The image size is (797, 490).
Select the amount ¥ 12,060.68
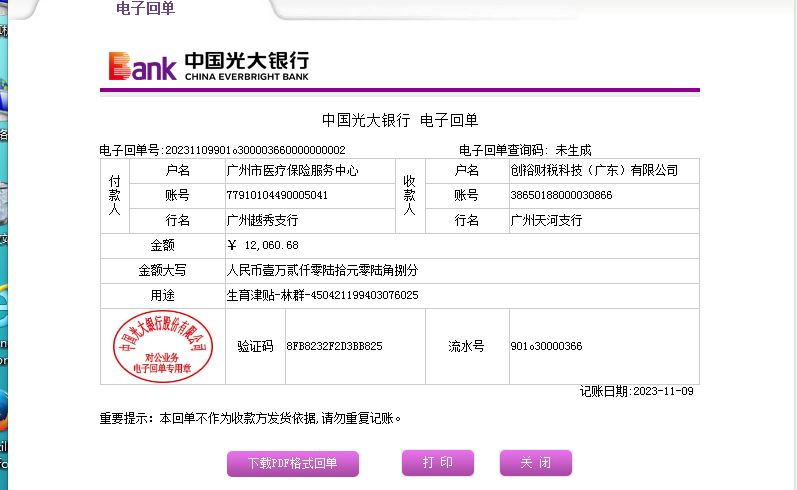(263, 246)
